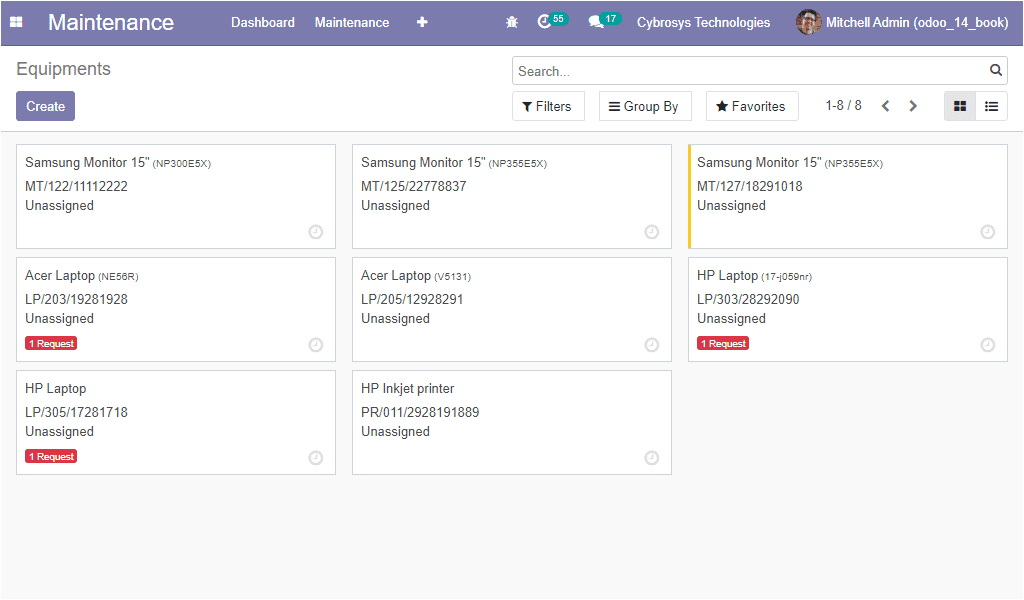Click Mitchell Admin avatar picture
The height and width of the screenshot is (600, 1024).
pos(808,22)
